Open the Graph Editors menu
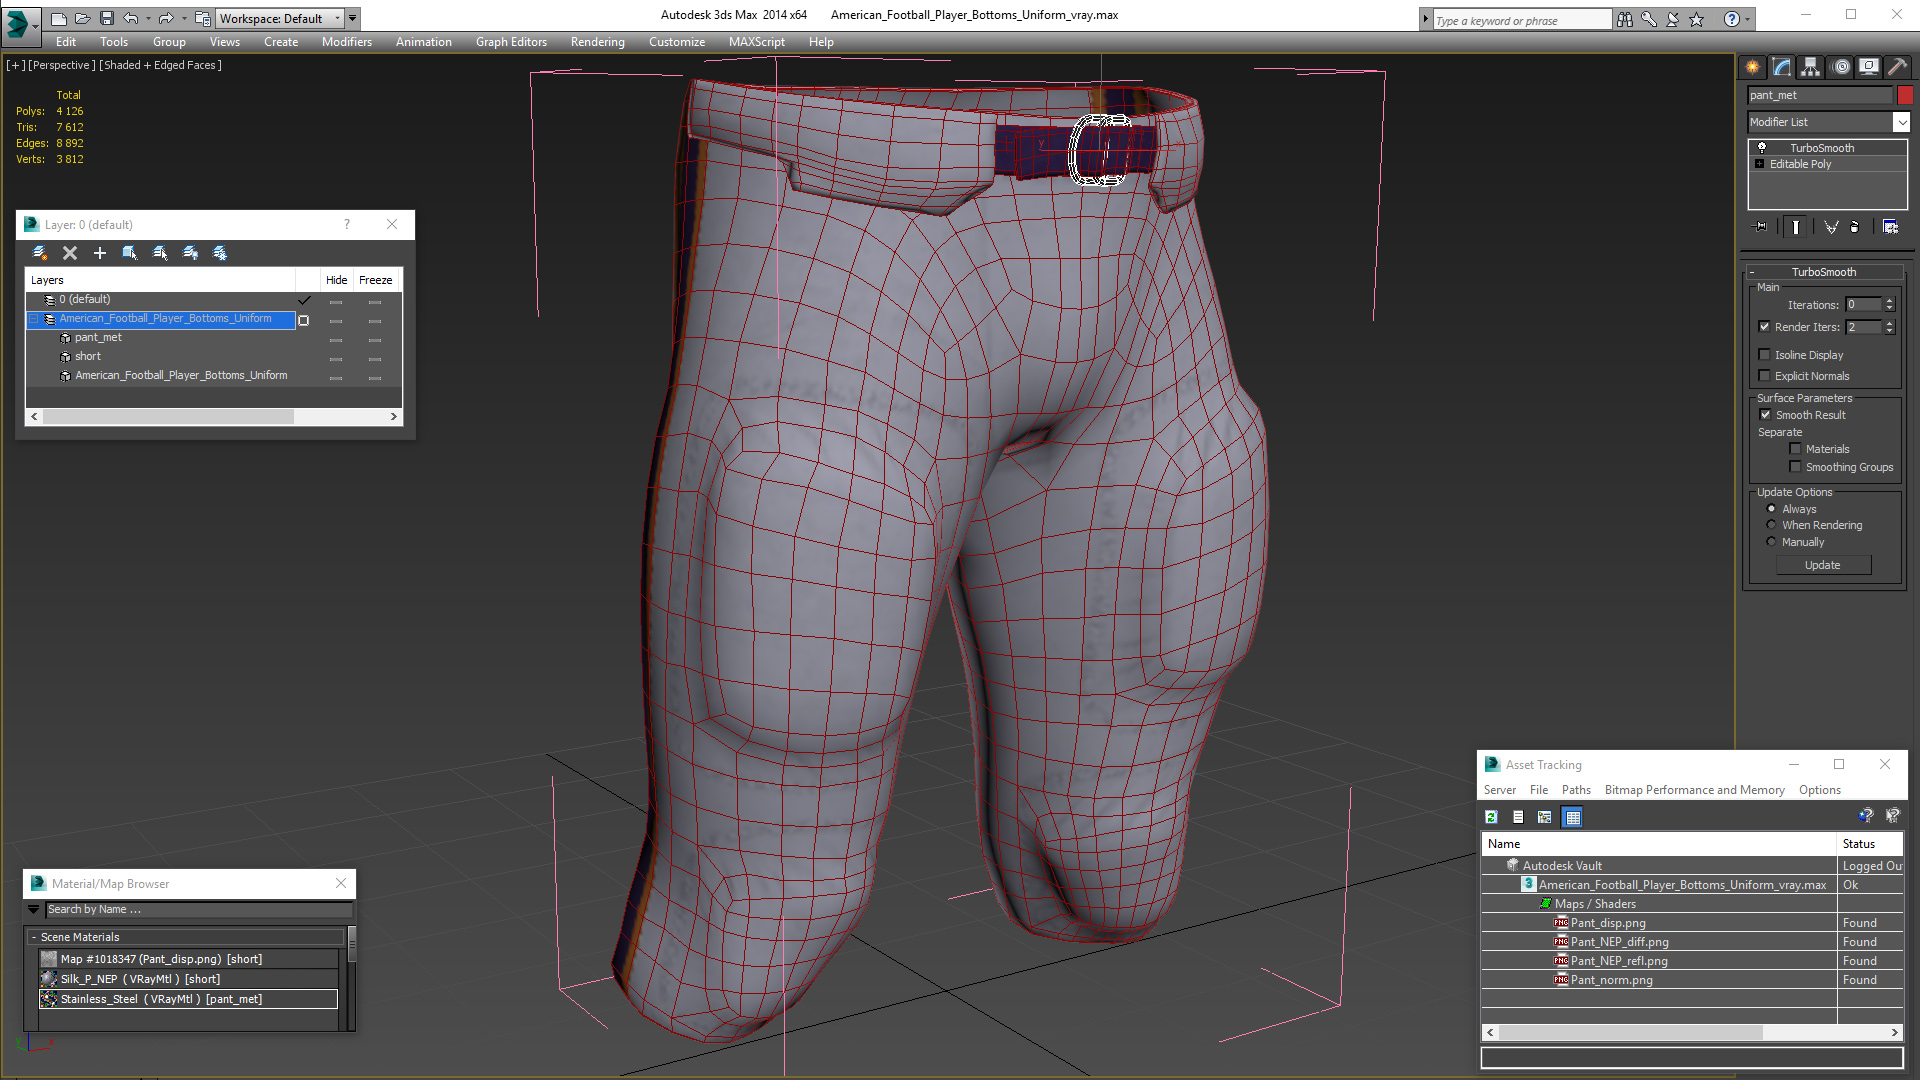 click(x=511, y=42)
